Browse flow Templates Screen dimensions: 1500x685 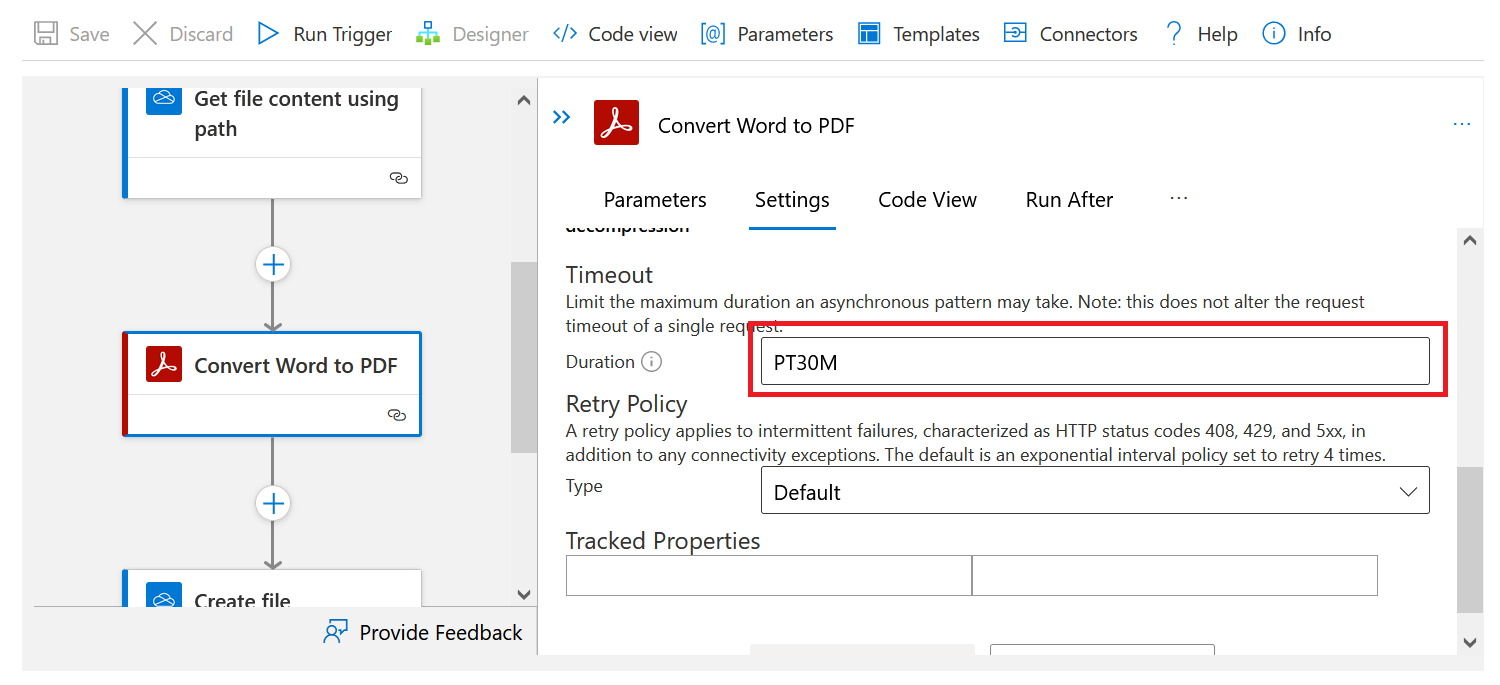[x=917, y=33]
